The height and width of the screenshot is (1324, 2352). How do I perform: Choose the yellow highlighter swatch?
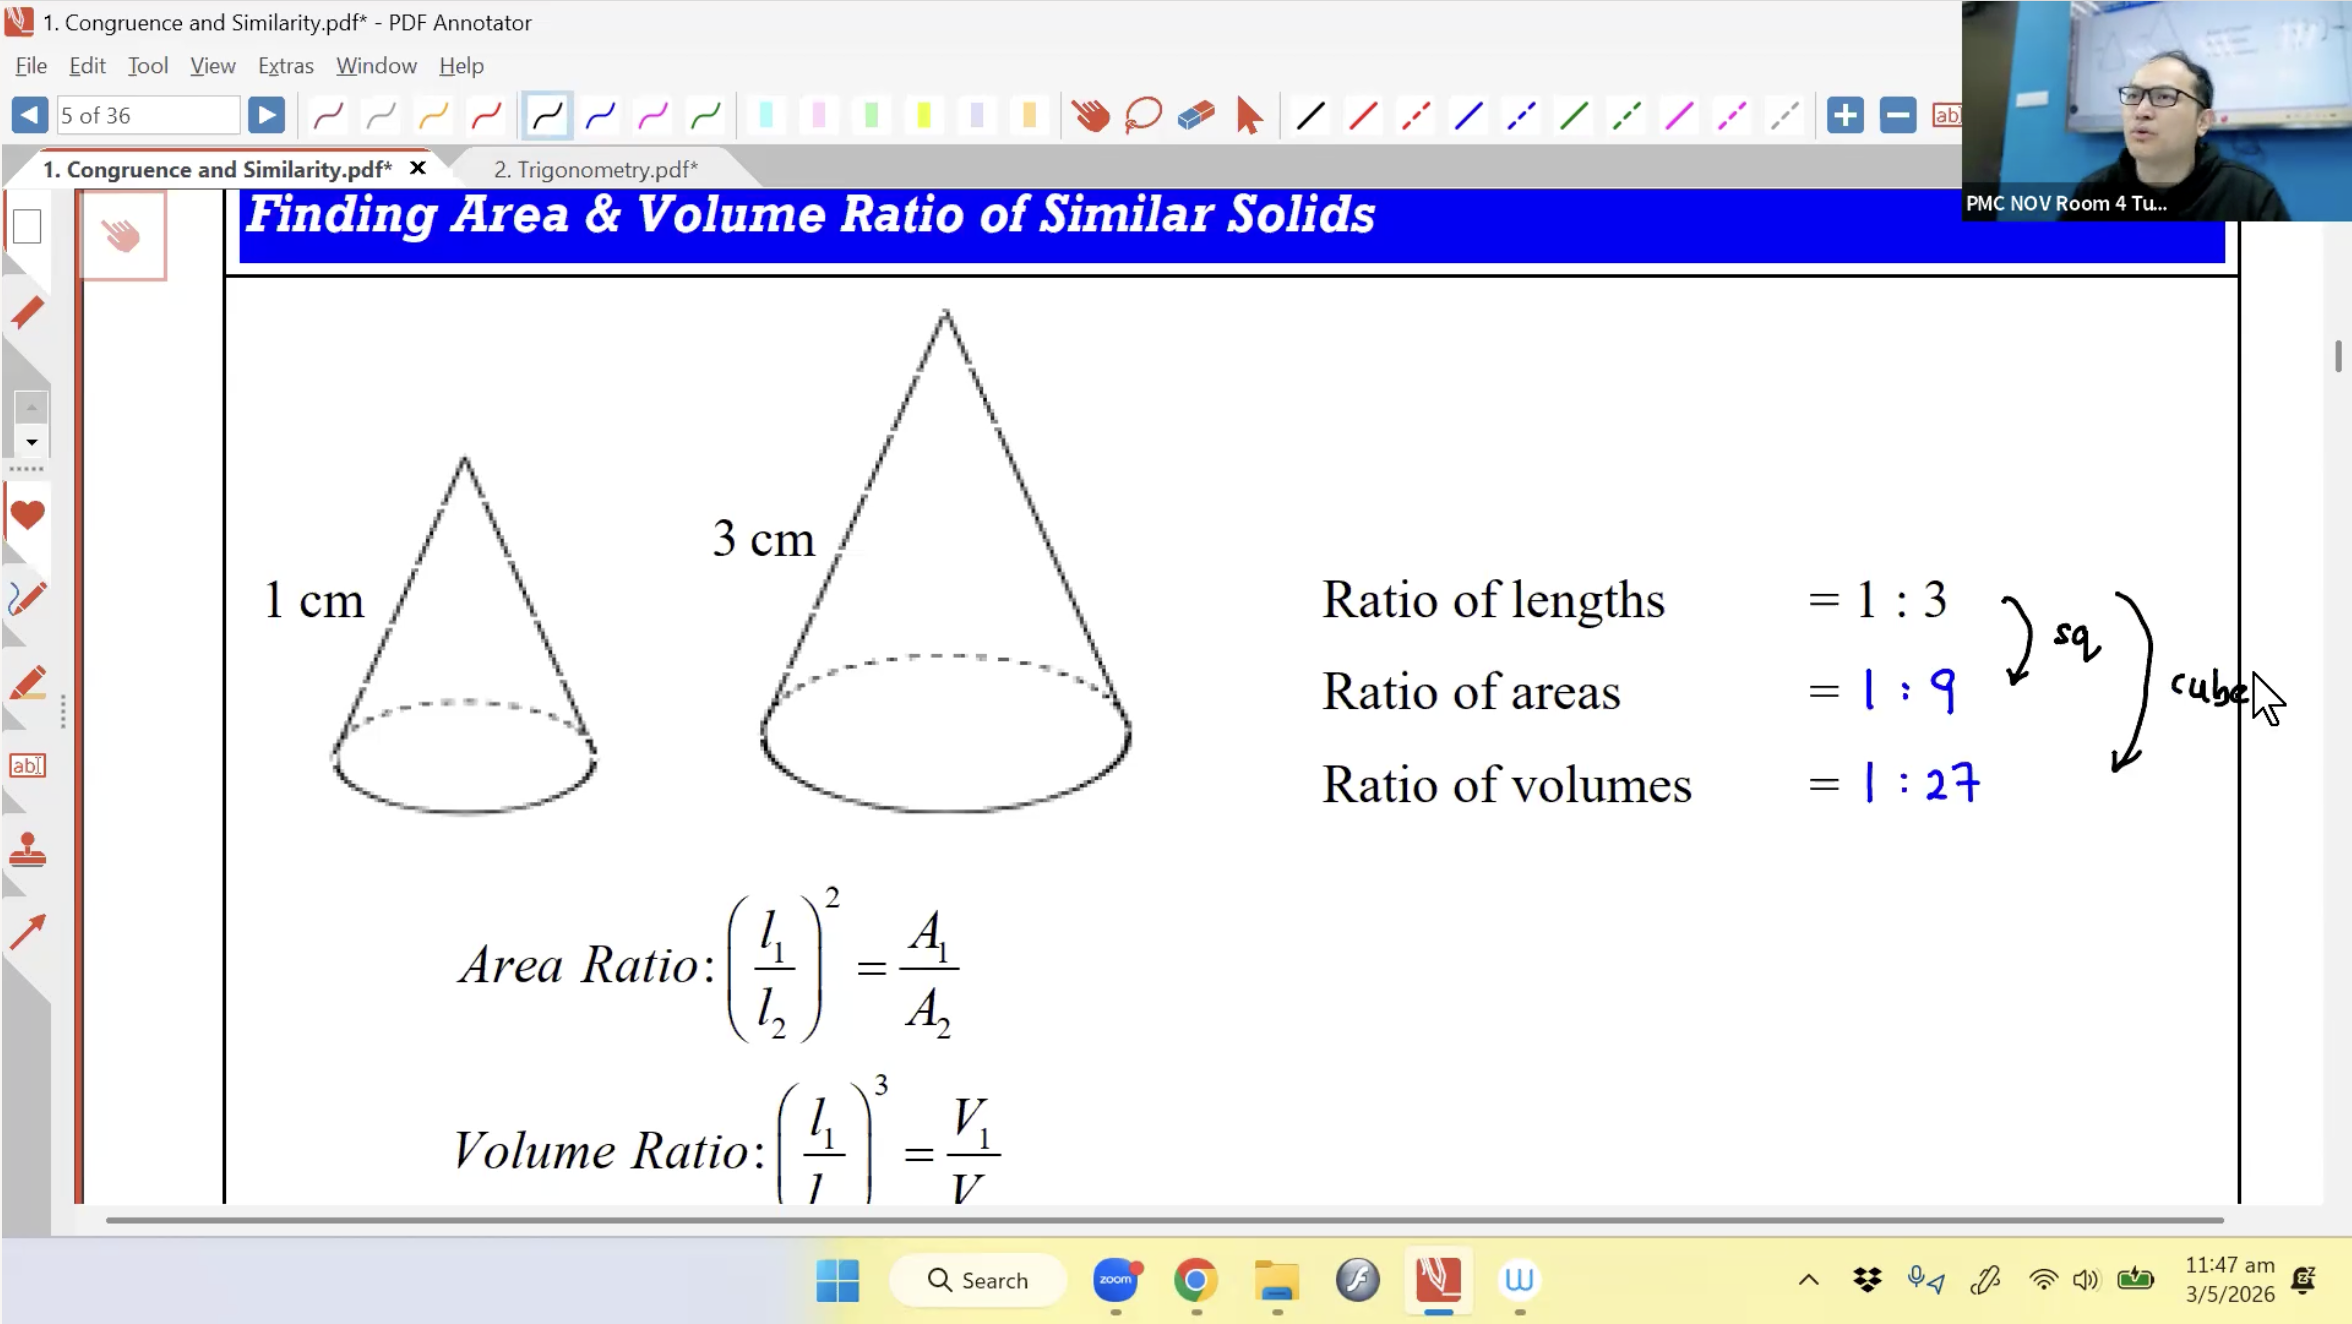[924, 116]
